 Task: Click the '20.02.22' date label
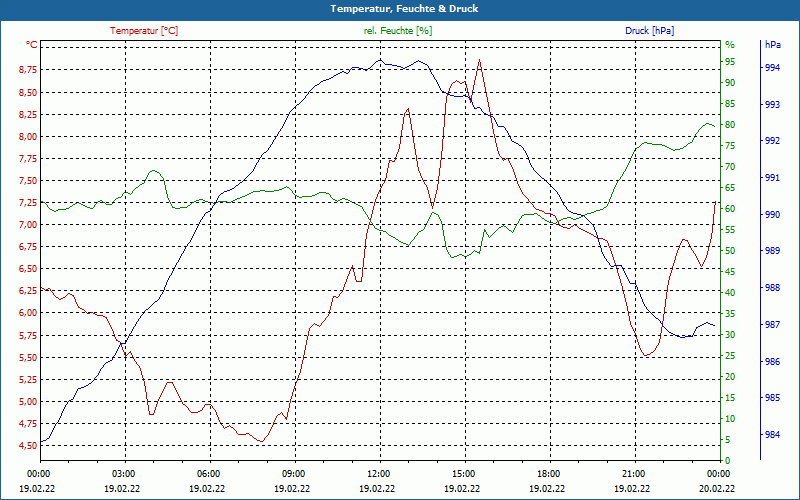(717, 488)
